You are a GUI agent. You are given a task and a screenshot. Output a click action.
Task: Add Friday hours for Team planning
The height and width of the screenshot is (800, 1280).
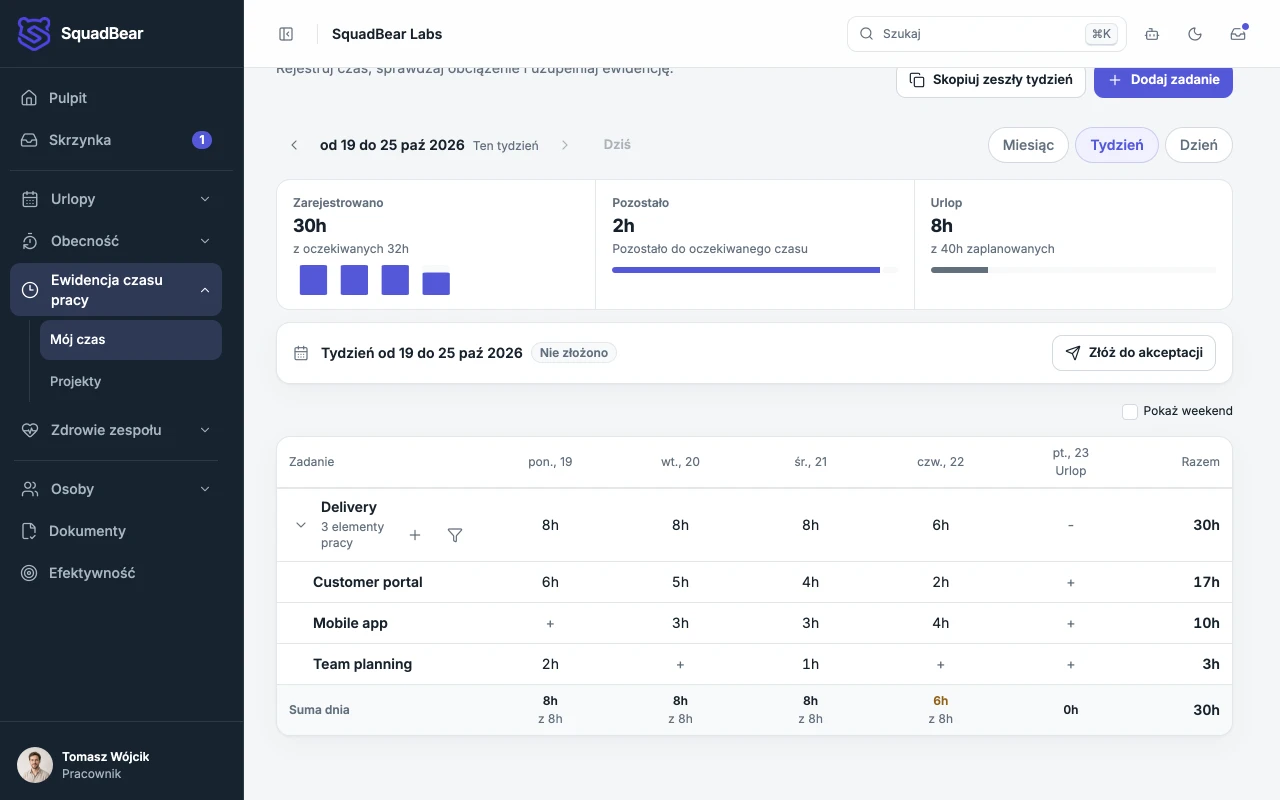click(x=1071, y=664)
